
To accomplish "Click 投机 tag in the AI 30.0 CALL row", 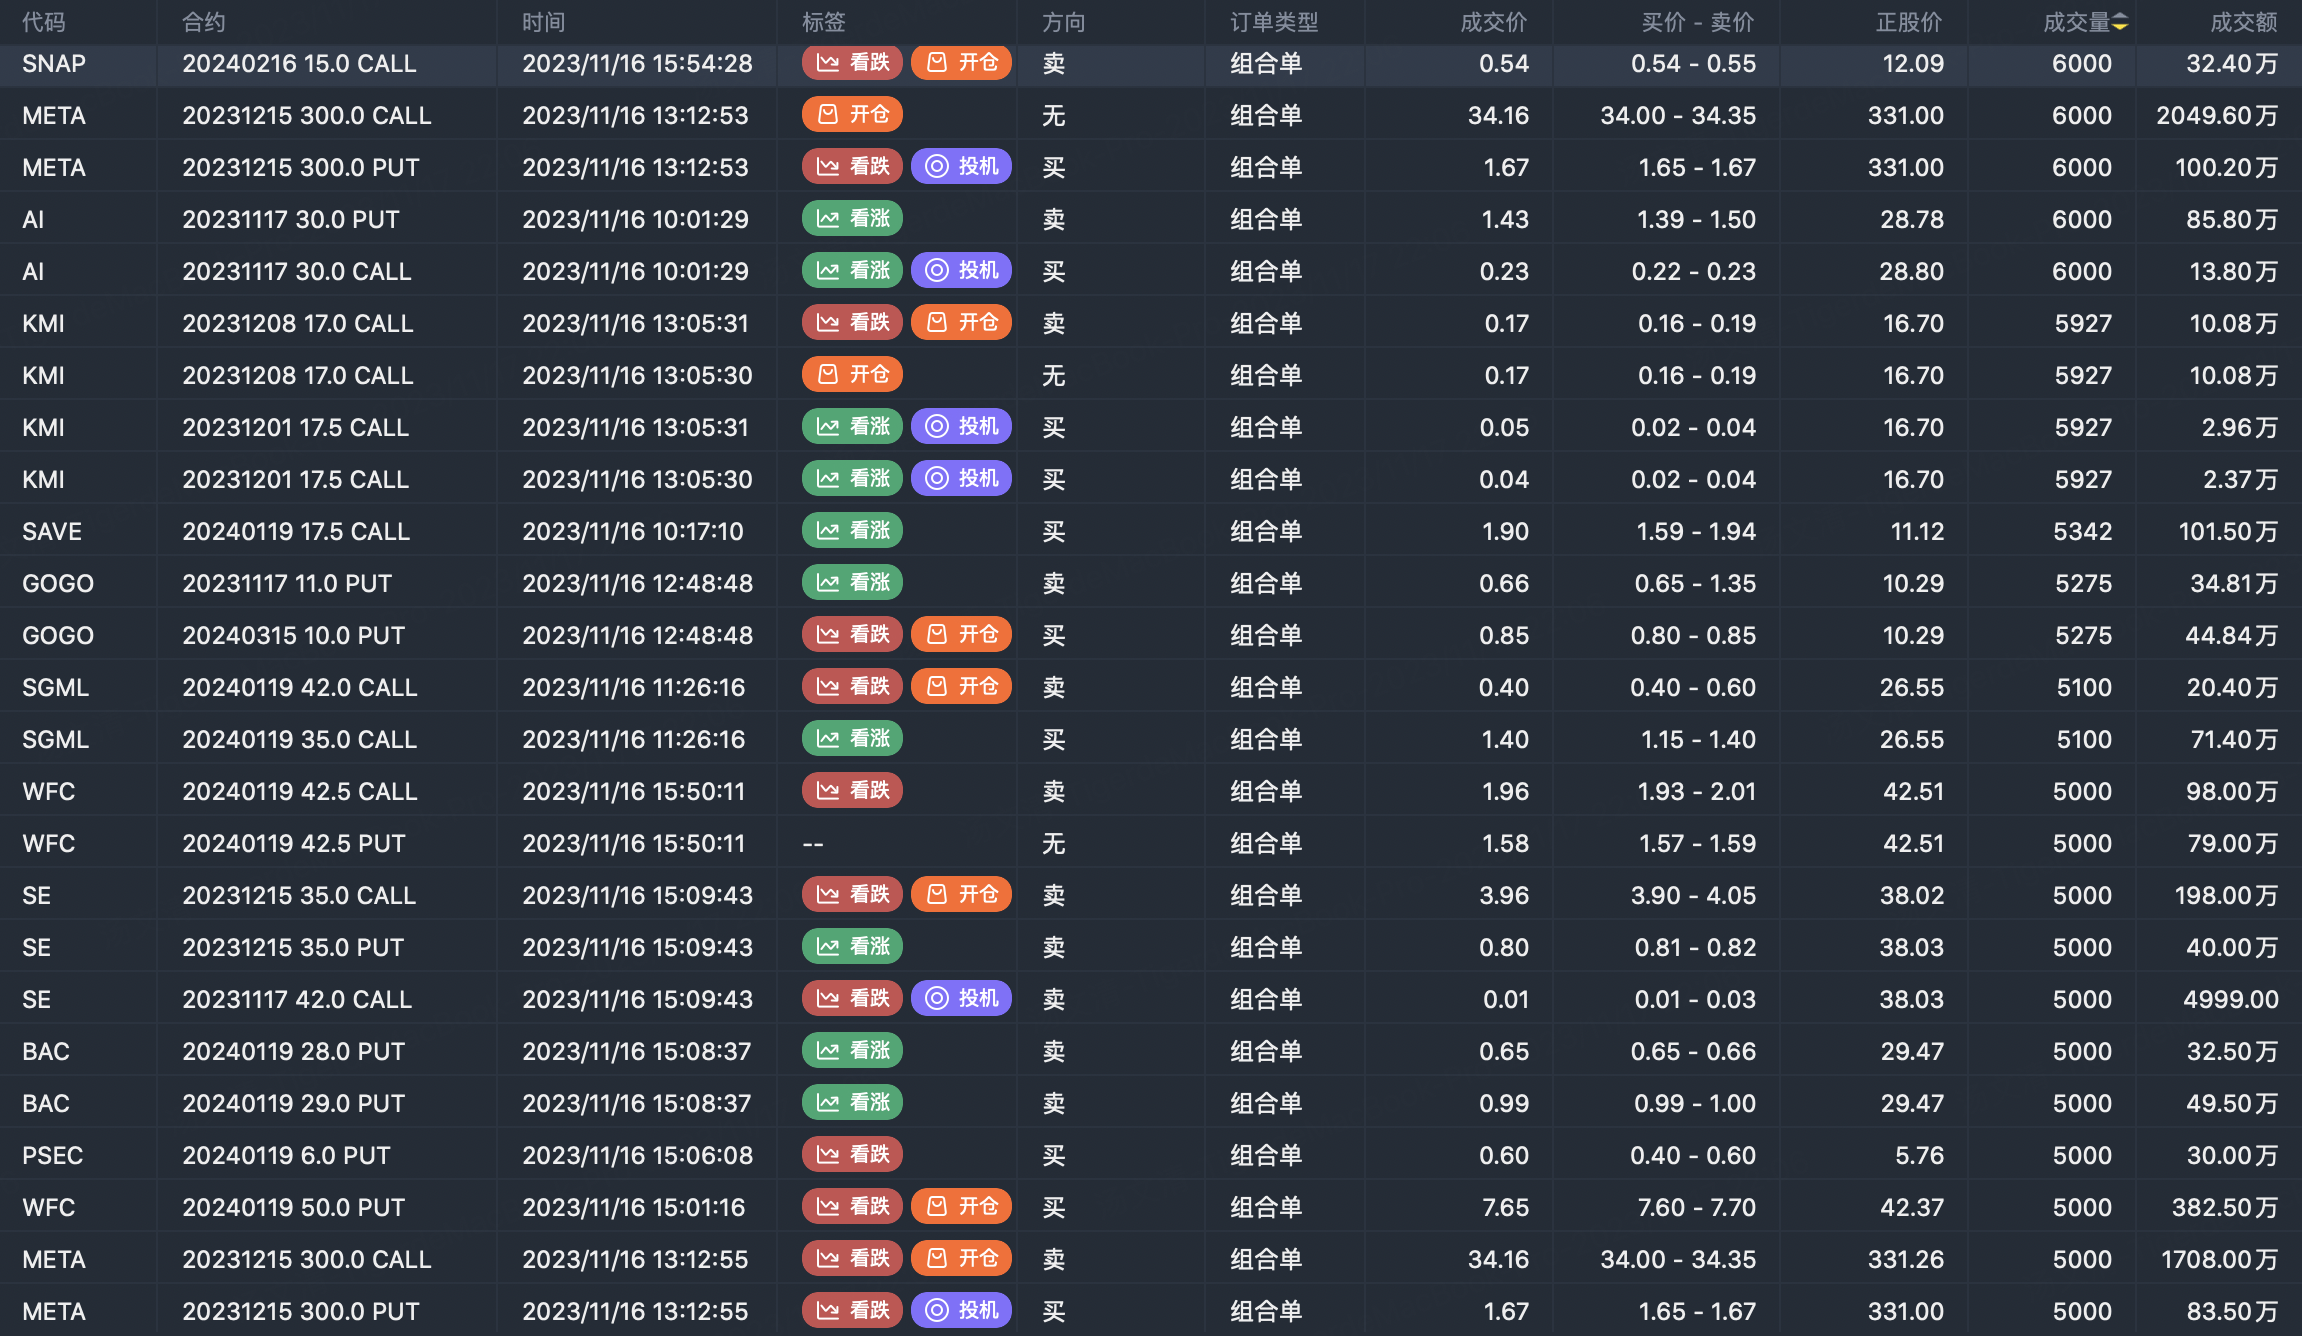I will coord(961,271).
